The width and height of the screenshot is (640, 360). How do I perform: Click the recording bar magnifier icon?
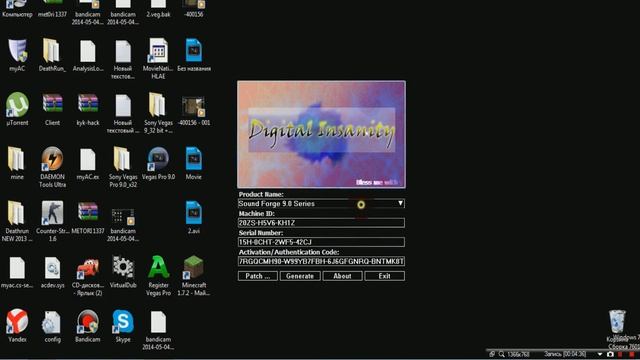pyautogui.click(x=501, y=354)
